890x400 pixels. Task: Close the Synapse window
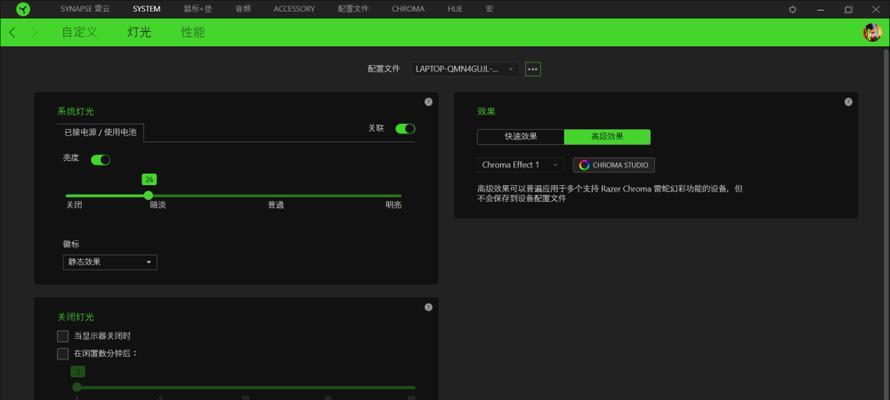coord(876,10)
